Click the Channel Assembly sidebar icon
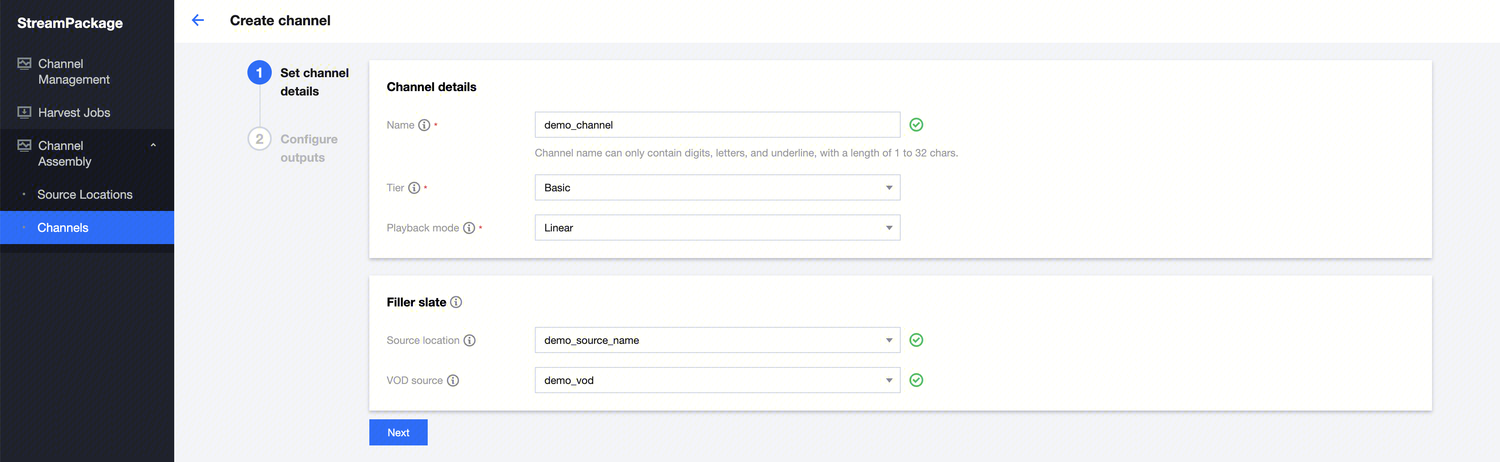The width and height of the screenshot is (1500, 462). [25, 146]
